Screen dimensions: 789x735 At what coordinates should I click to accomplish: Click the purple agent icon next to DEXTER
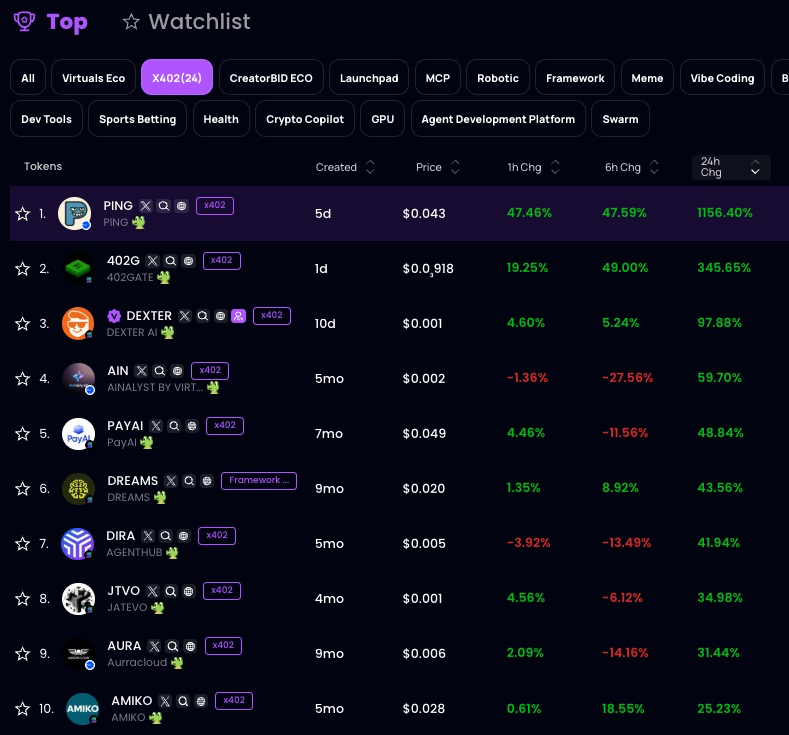coord(238,316)
